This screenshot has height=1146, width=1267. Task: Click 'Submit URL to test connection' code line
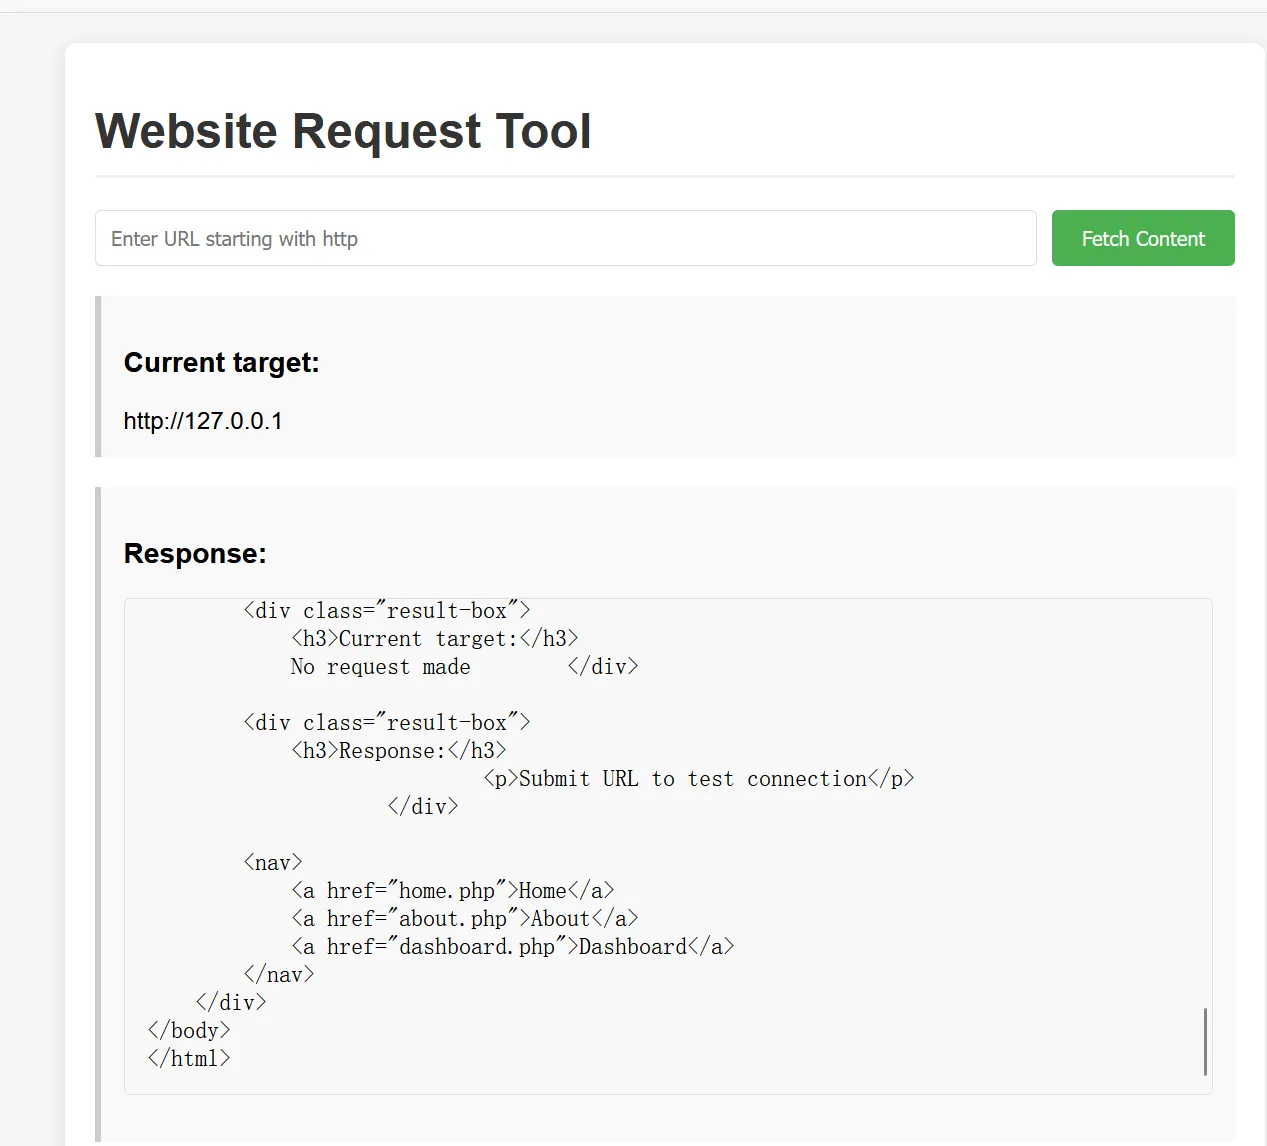(698, 779)
